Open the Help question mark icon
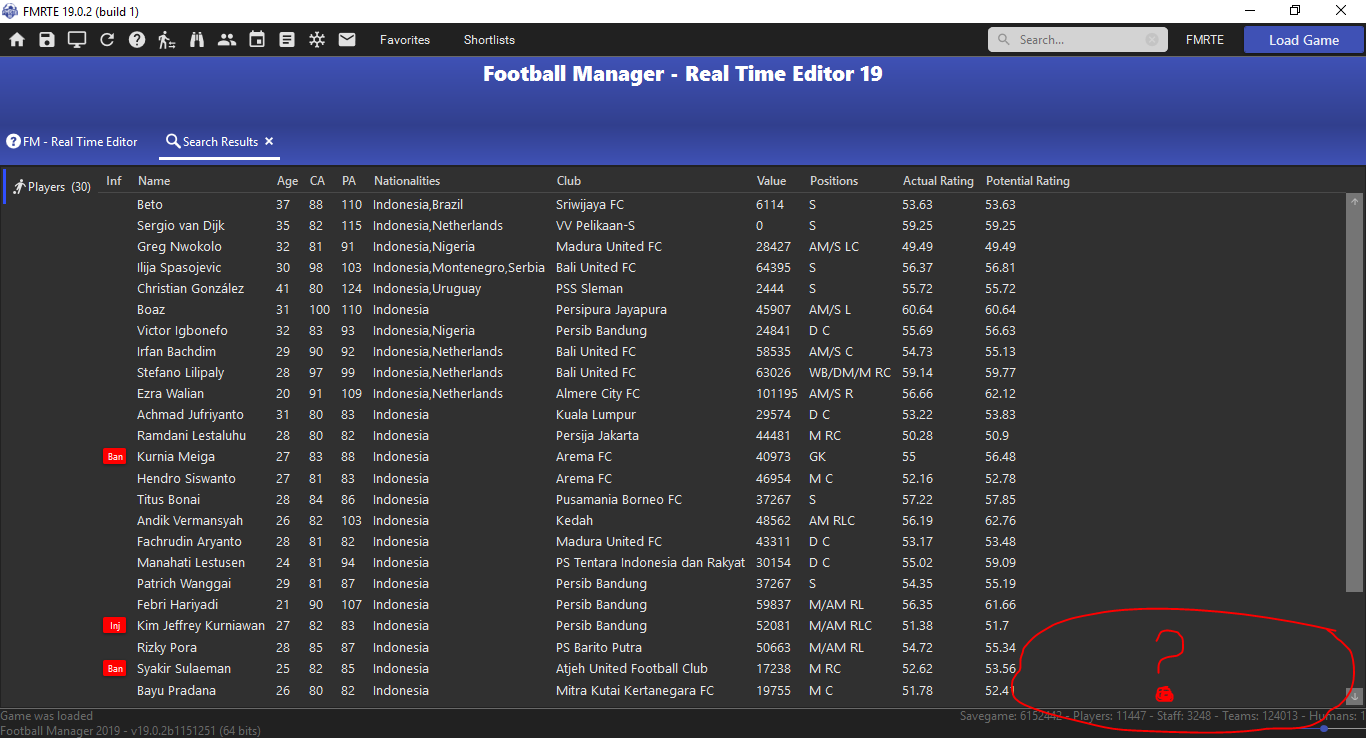The height and width of the screenshot is (738, 1366). click(x=137, y=40)
